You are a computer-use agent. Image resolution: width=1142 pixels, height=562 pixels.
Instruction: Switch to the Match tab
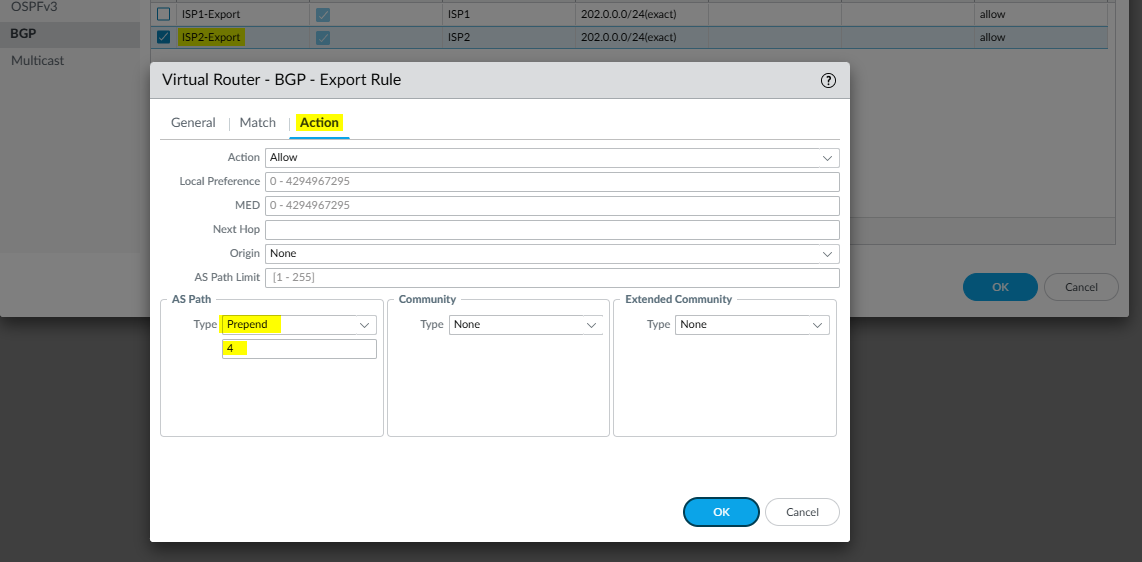(258, 122)
